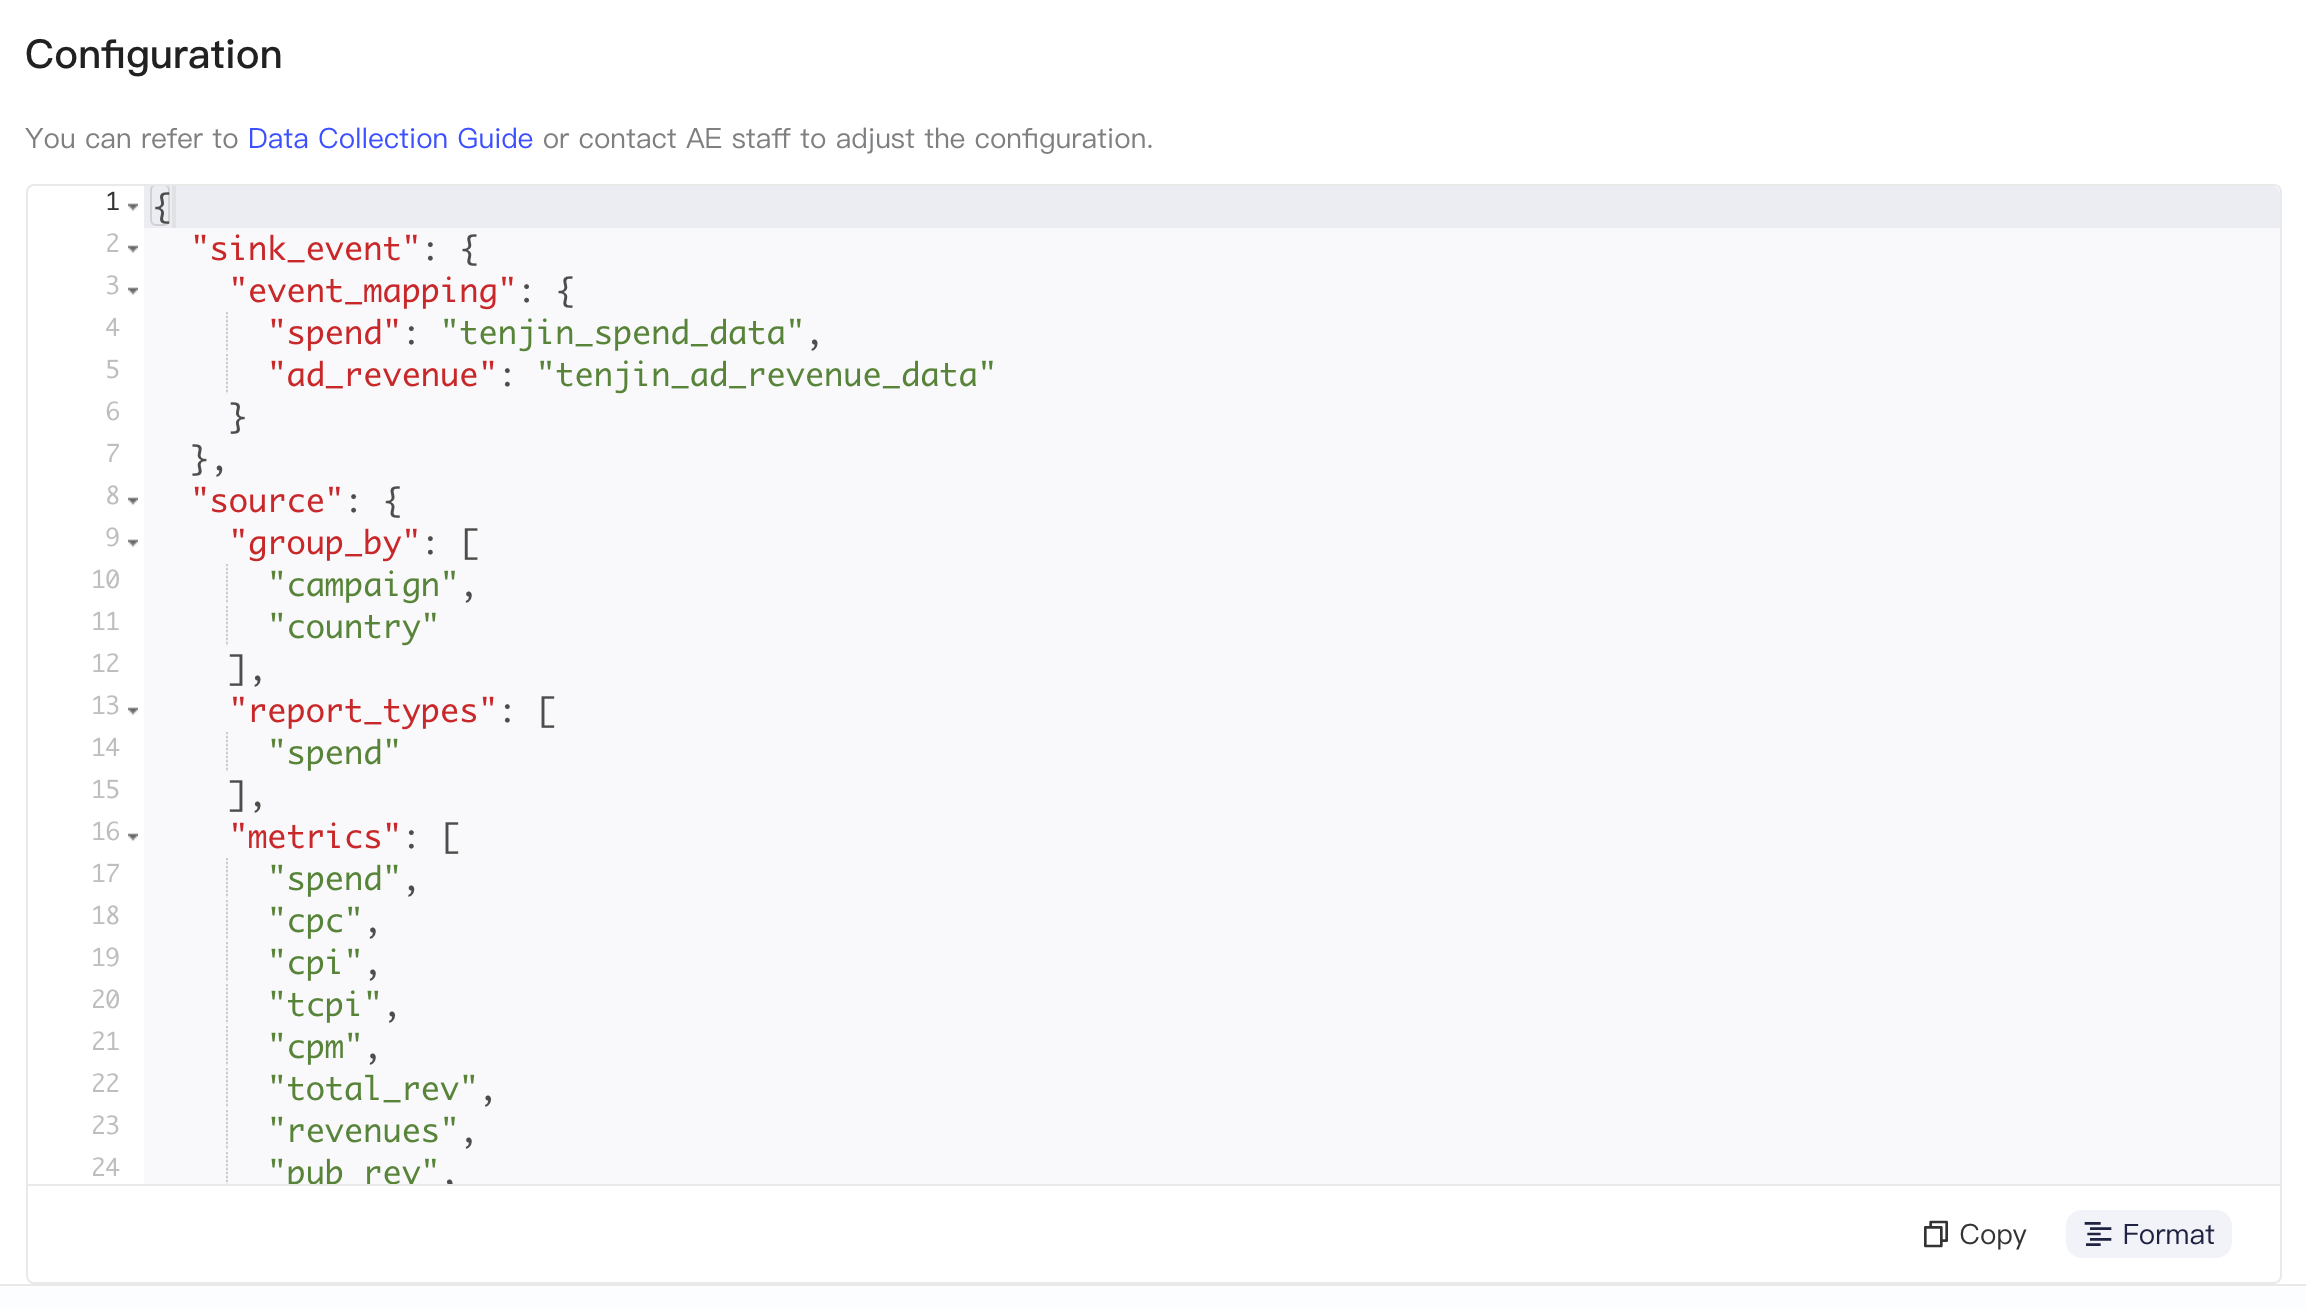Click the "tcpi" string on line 20
This screenshot has width=2306, height=1308.
point(325,1004)
